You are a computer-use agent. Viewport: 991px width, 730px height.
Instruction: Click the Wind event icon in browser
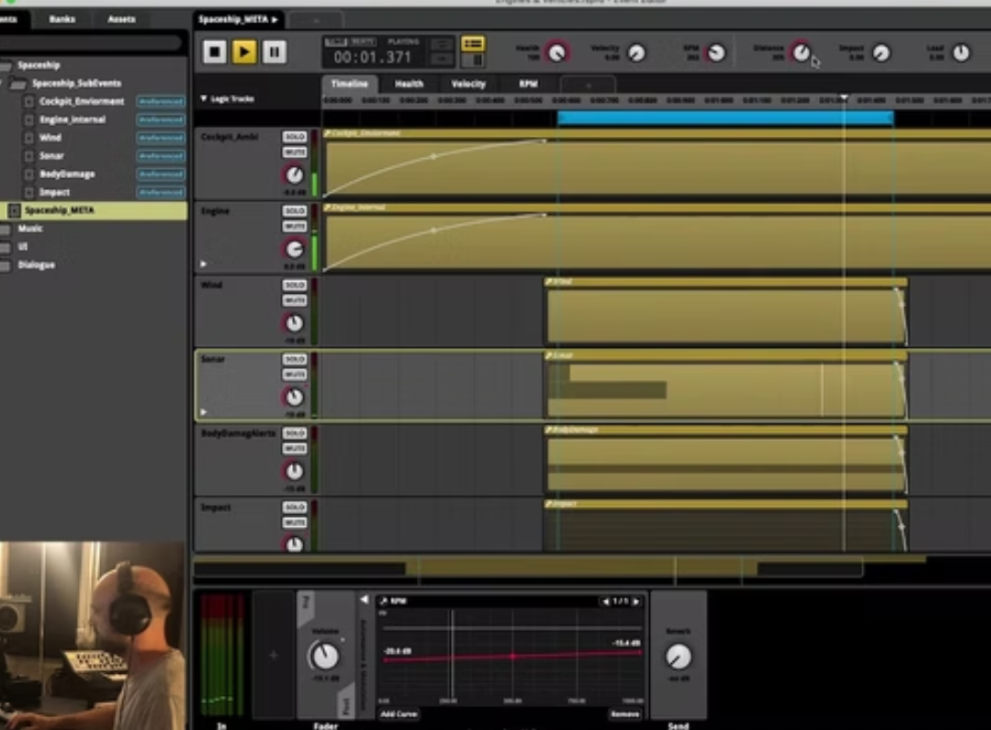pos(28,138)
